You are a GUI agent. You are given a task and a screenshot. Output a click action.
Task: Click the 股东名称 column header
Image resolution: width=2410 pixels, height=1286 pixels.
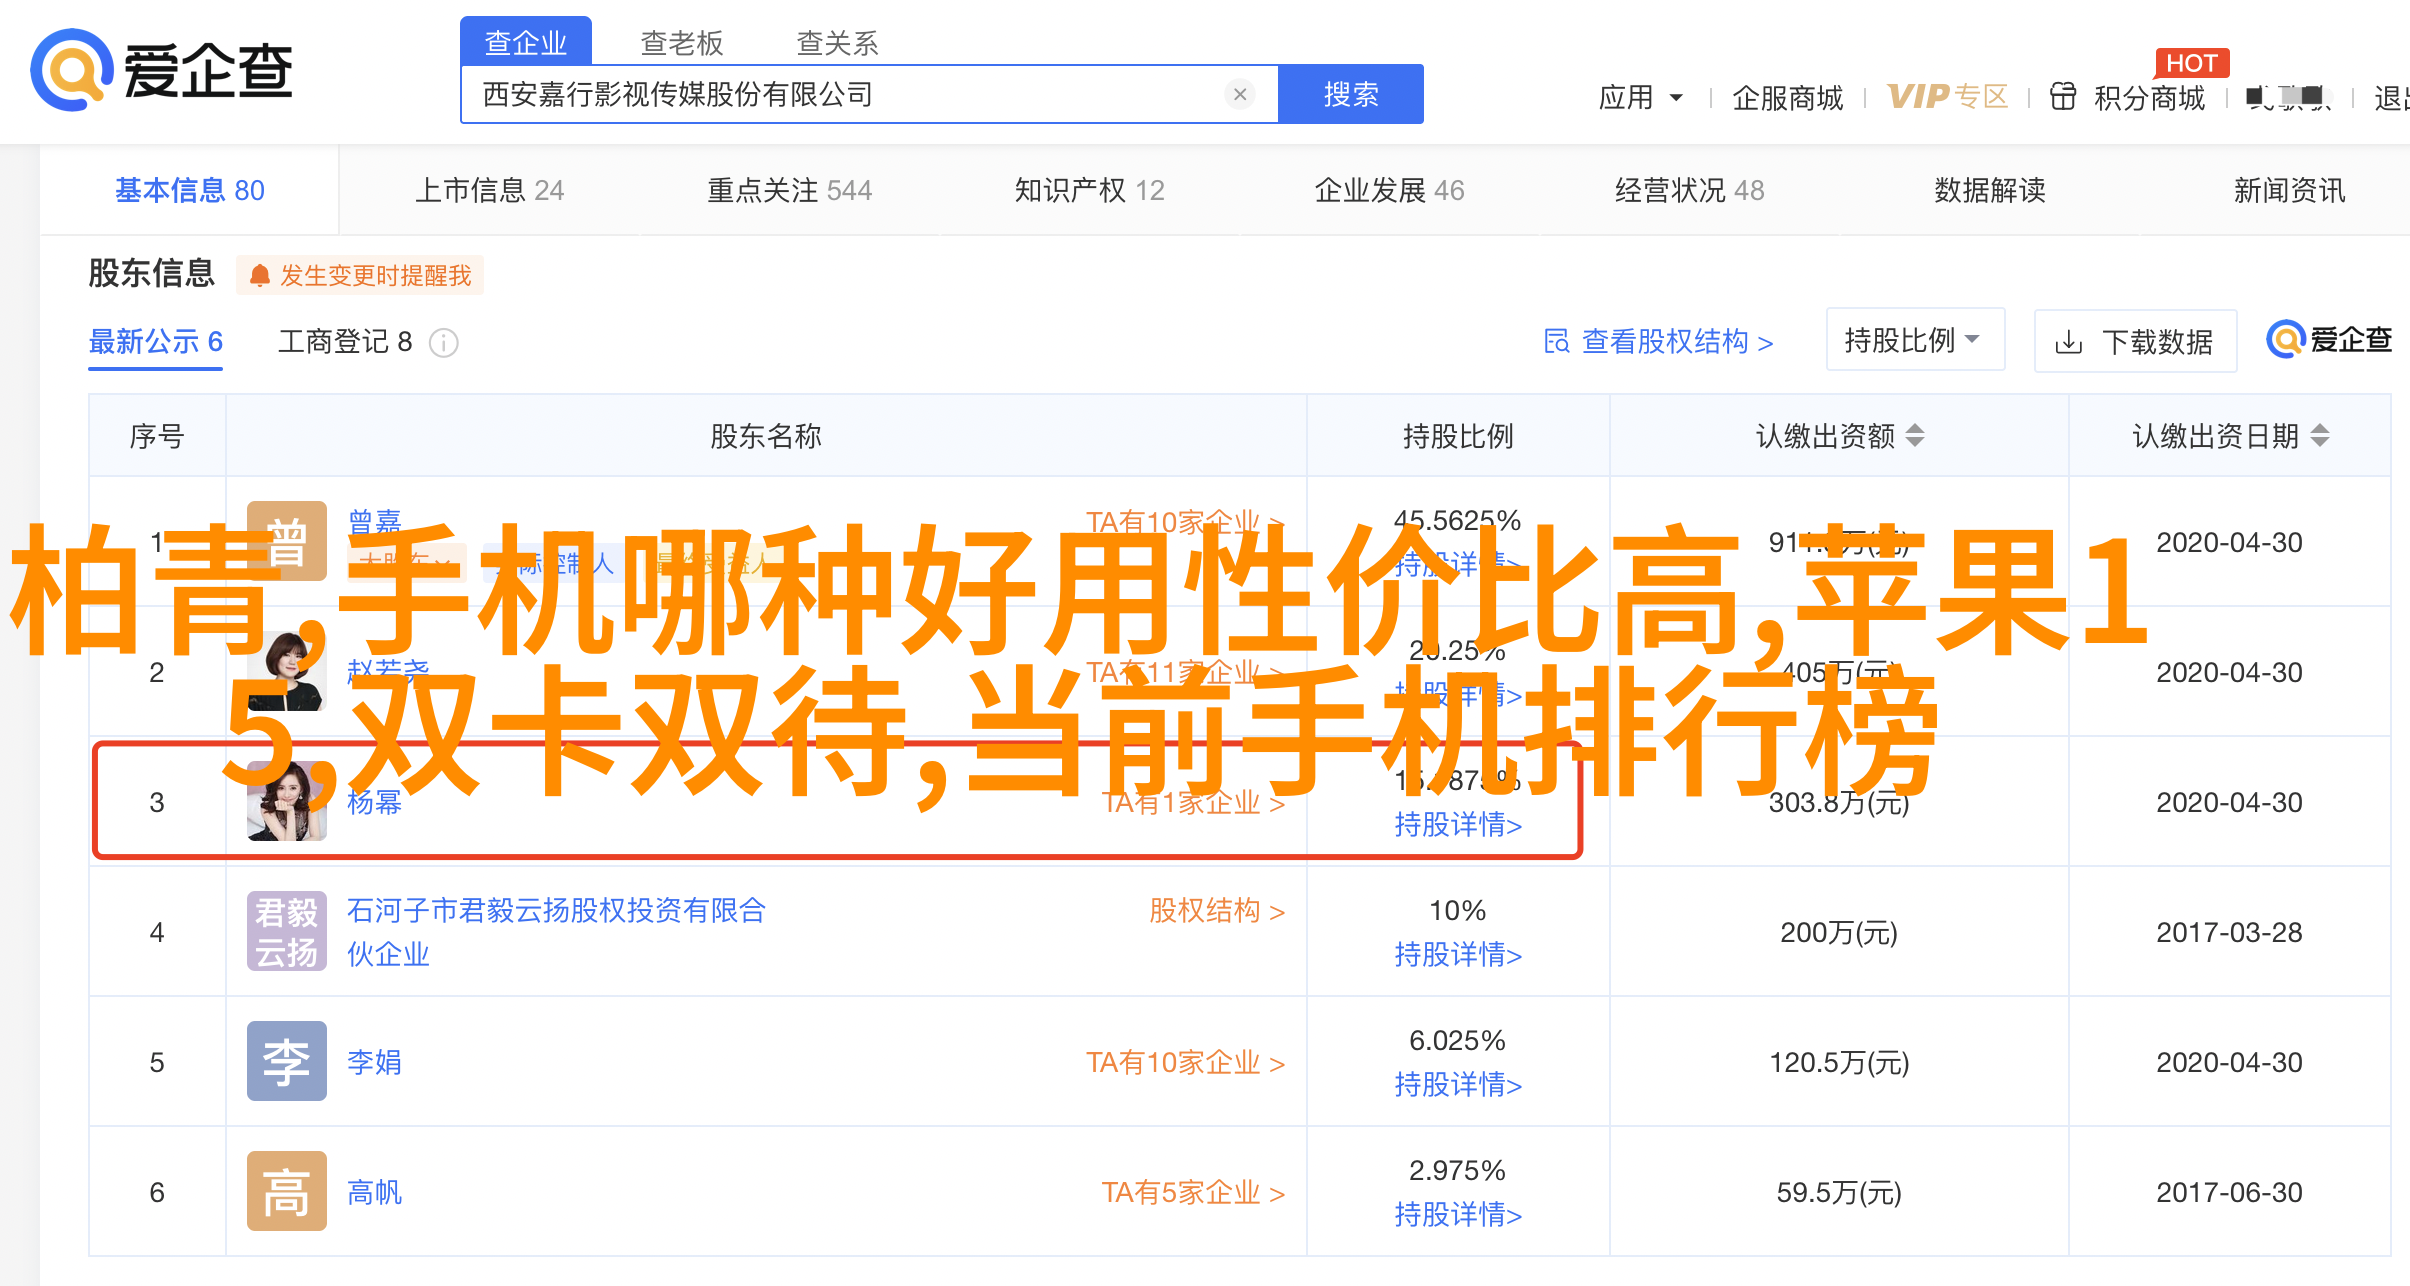(x=766, y=436)
